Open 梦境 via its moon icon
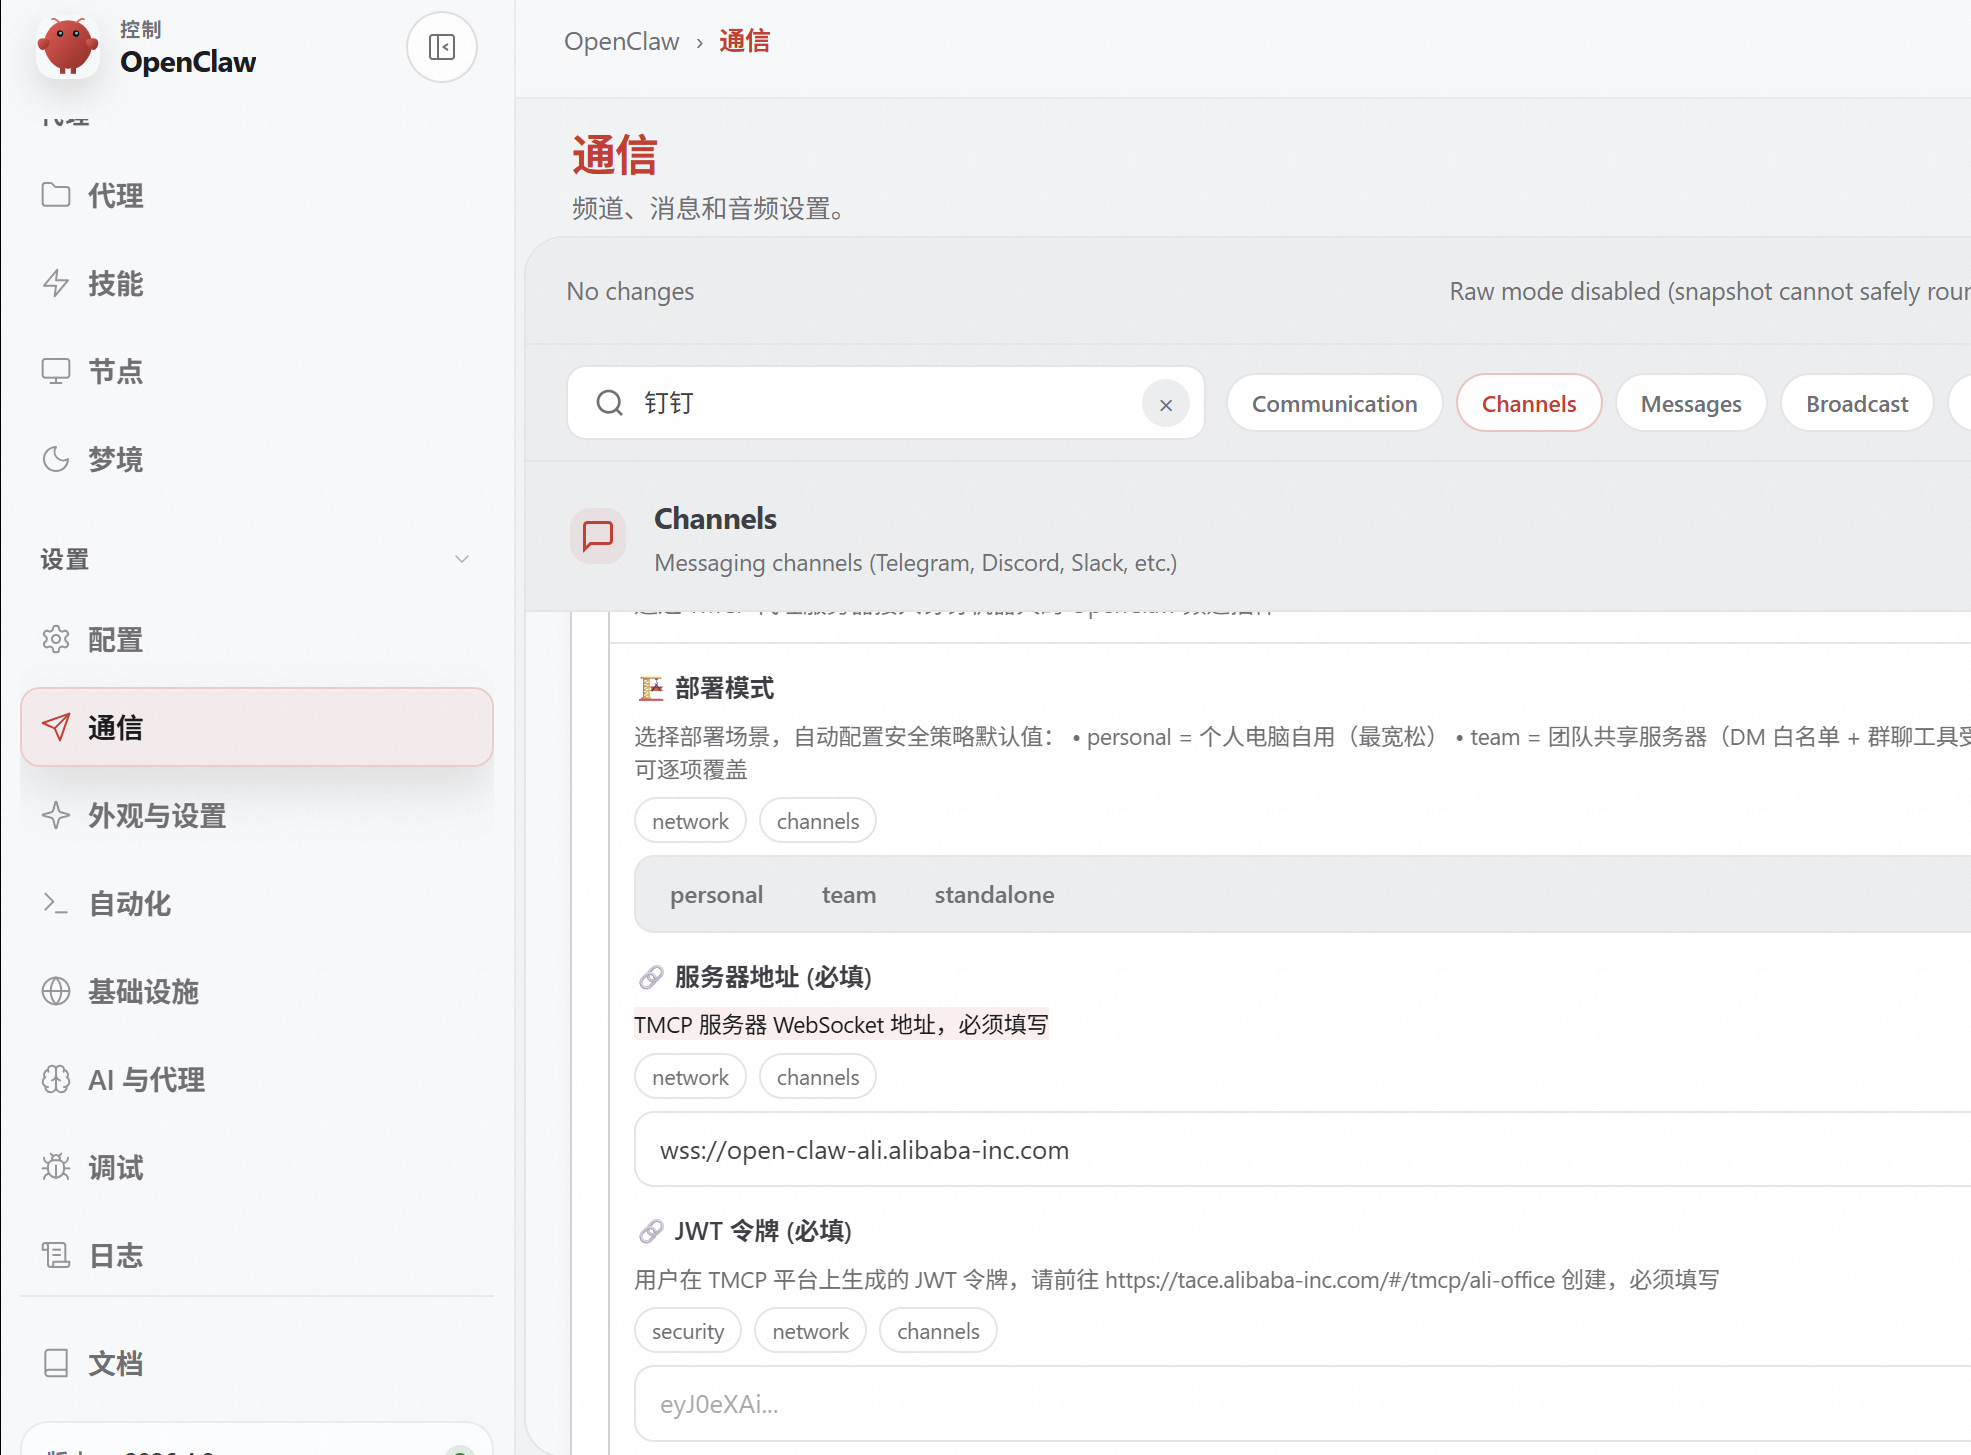This screenshot has width=1971, height=1455. pos(56,459)
